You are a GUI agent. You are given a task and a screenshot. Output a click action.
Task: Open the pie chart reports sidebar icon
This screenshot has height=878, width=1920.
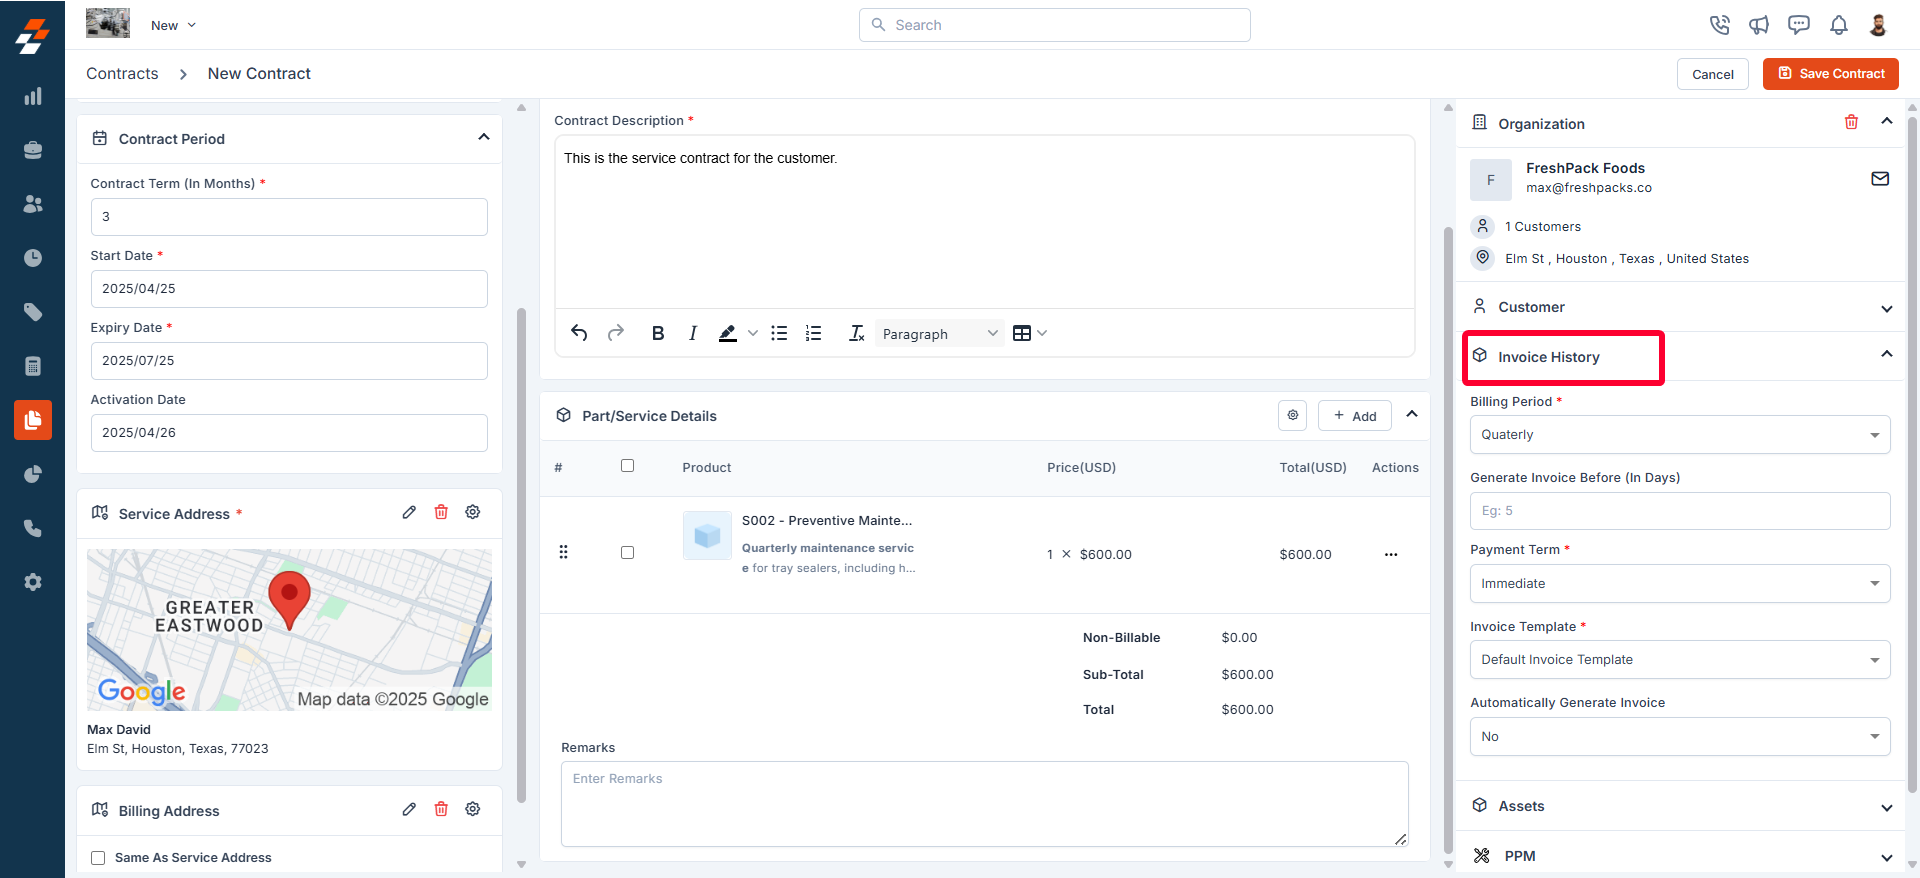(33, 474)
